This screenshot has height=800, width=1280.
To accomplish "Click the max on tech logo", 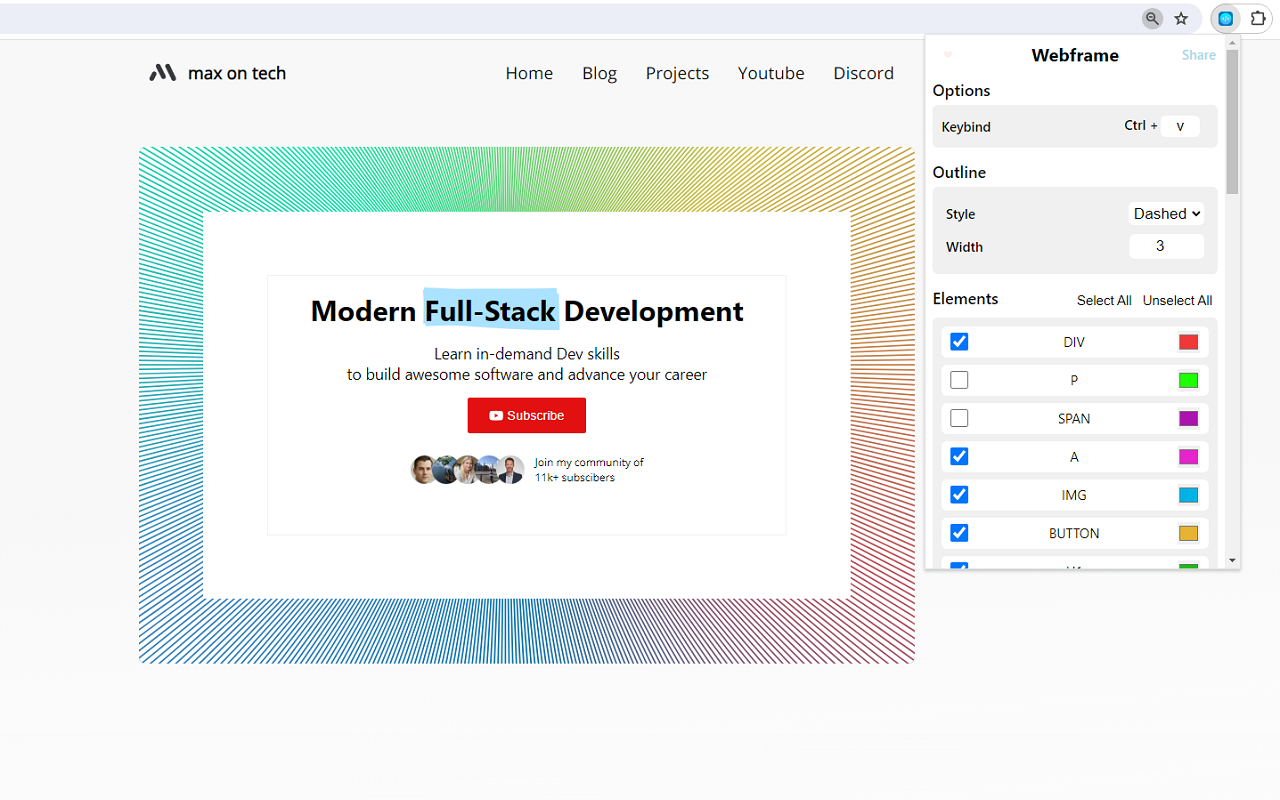I will pos(216,72).
